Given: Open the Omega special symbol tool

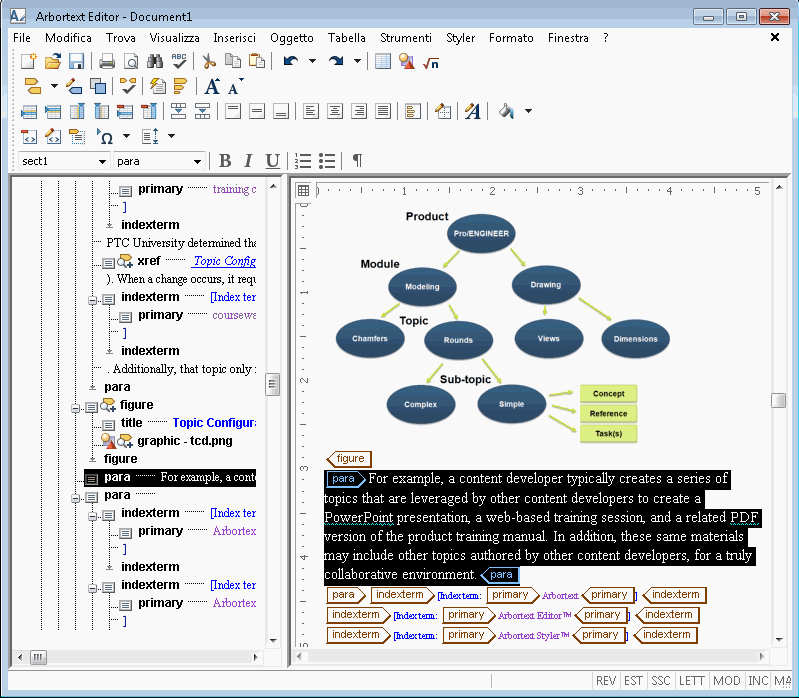Looking at the screenshot, I should tap(105, 137).
